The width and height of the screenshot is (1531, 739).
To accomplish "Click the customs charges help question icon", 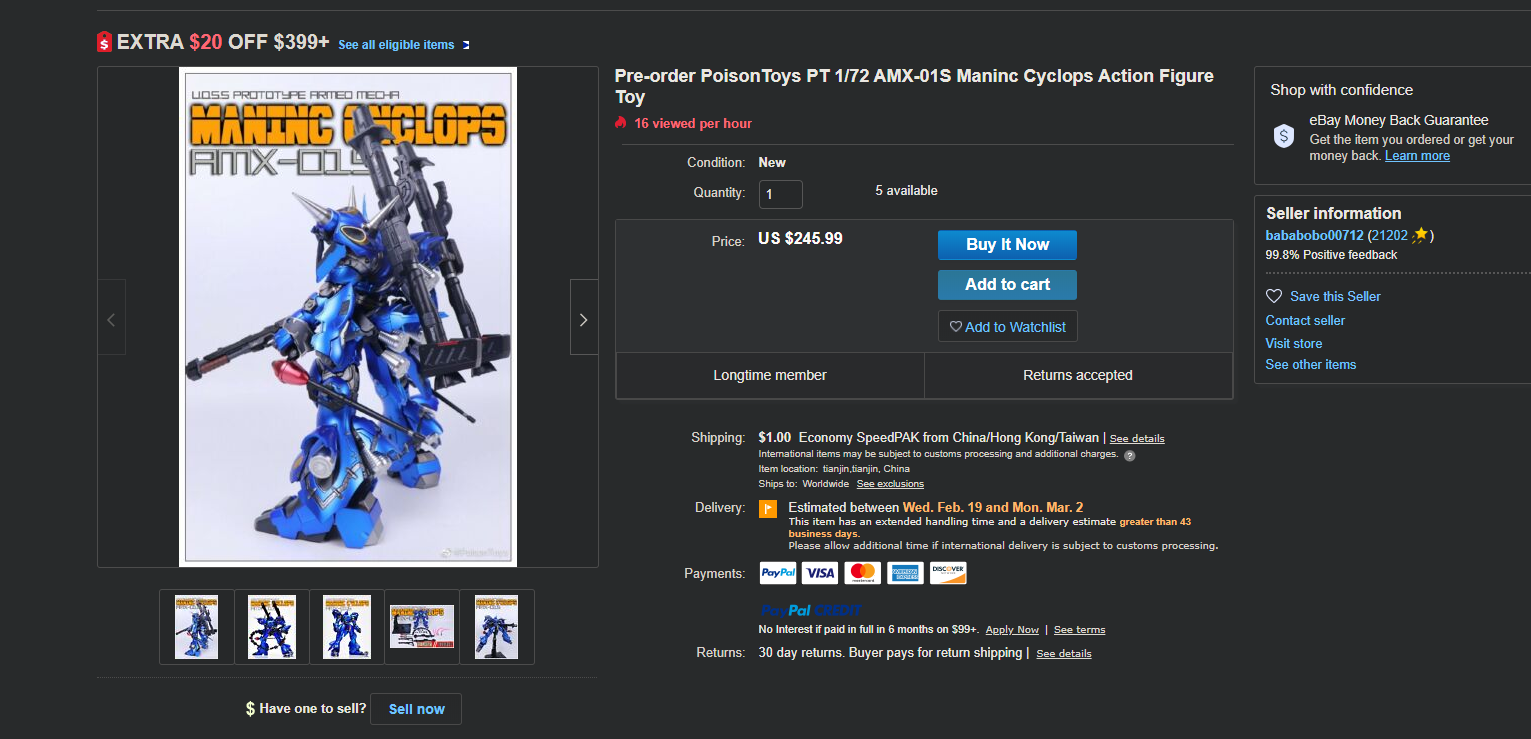I will 1129,455.
